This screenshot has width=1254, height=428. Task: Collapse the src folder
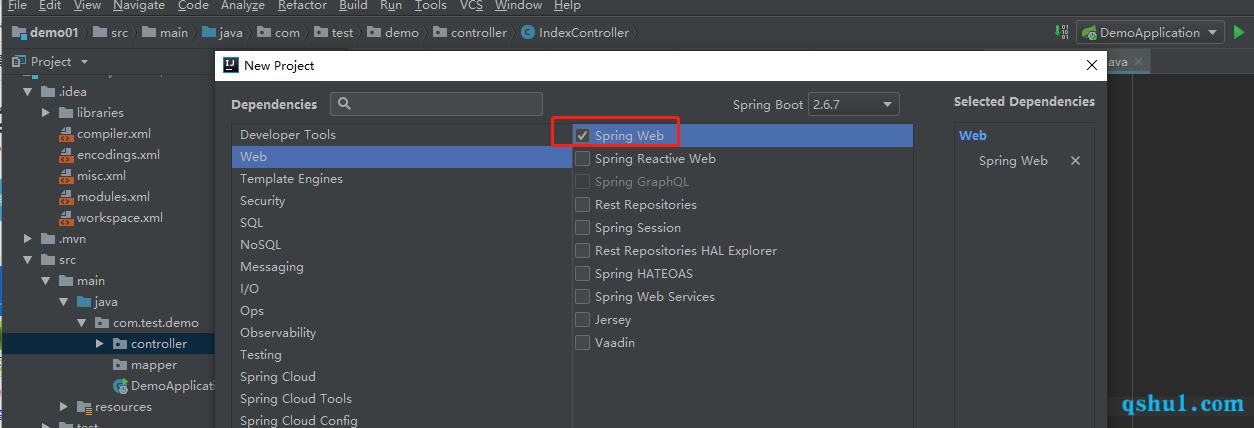28,260
